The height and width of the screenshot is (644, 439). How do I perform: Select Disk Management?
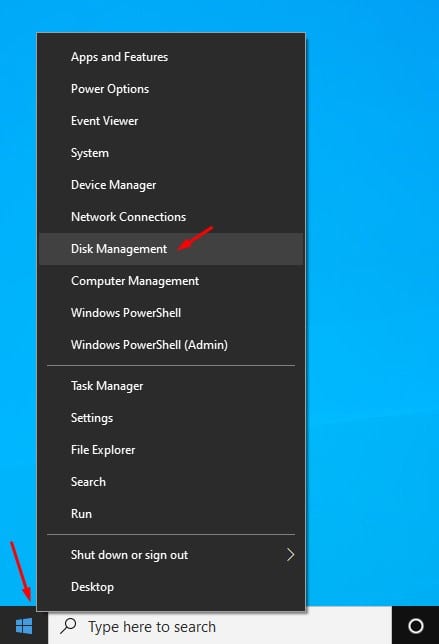[171, 249]
